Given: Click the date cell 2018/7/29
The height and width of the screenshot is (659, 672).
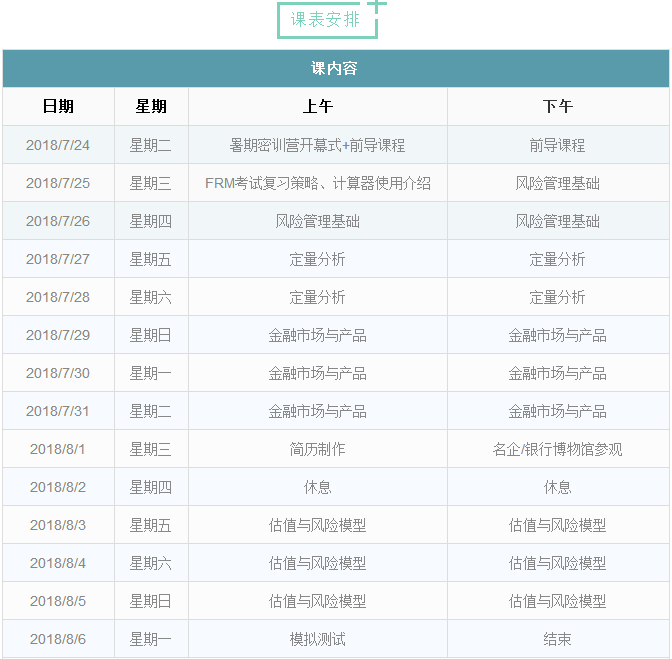Looking at the screenshot, I should tap(58, 335).
